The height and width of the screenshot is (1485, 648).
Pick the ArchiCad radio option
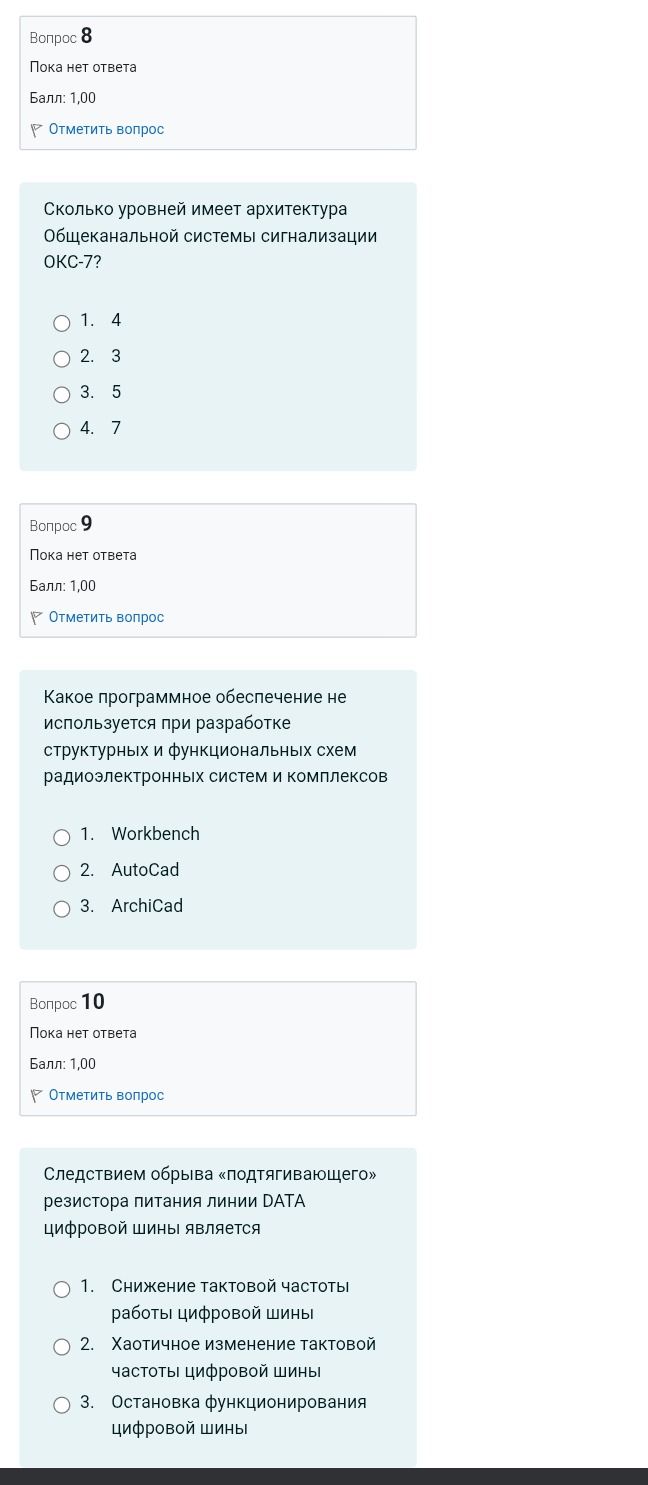pos(63,909)
